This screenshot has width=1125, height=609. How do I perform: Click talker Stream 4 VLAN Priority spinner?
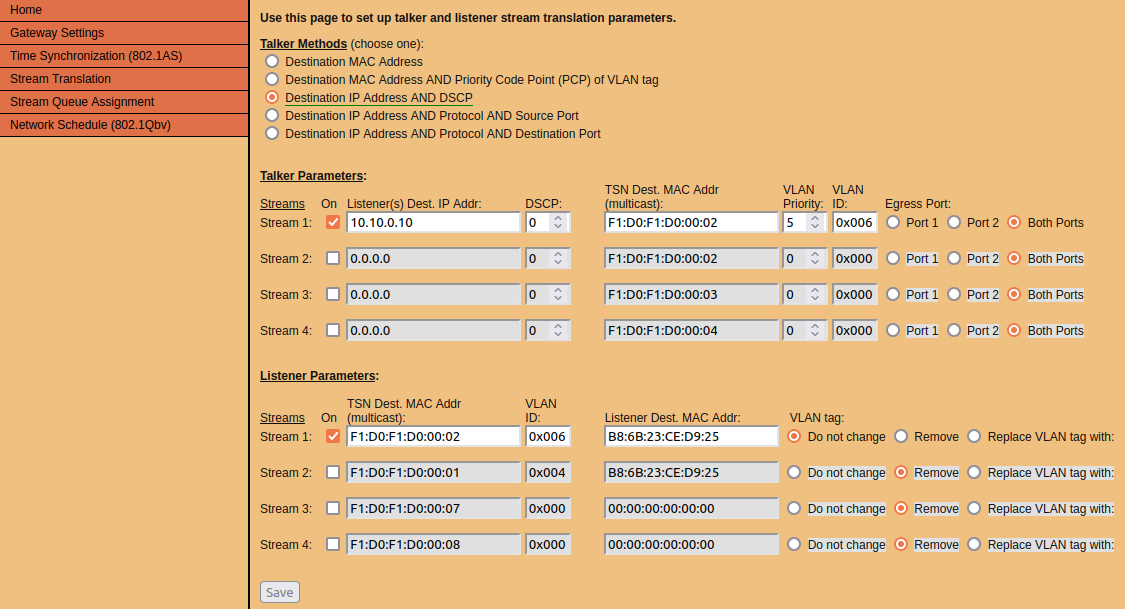[x=815, y=330]
